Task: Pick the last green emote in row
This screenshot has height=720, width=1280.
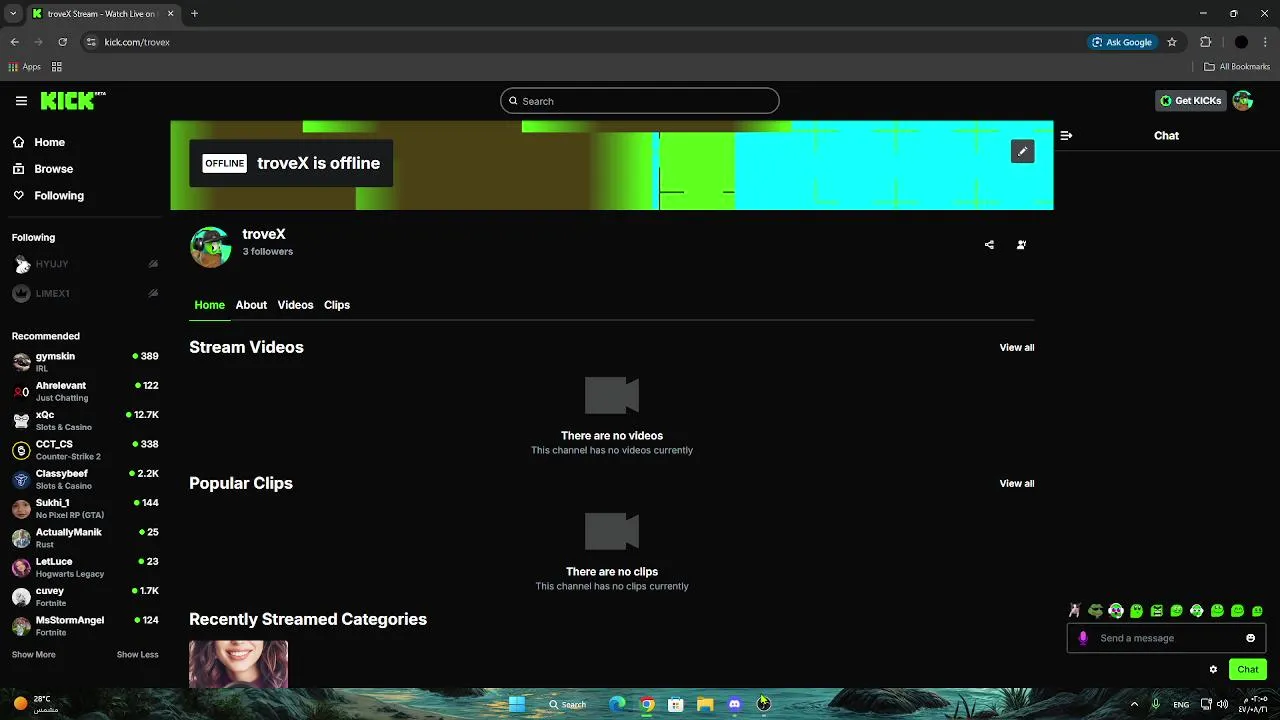Action: click(1257, 611)
